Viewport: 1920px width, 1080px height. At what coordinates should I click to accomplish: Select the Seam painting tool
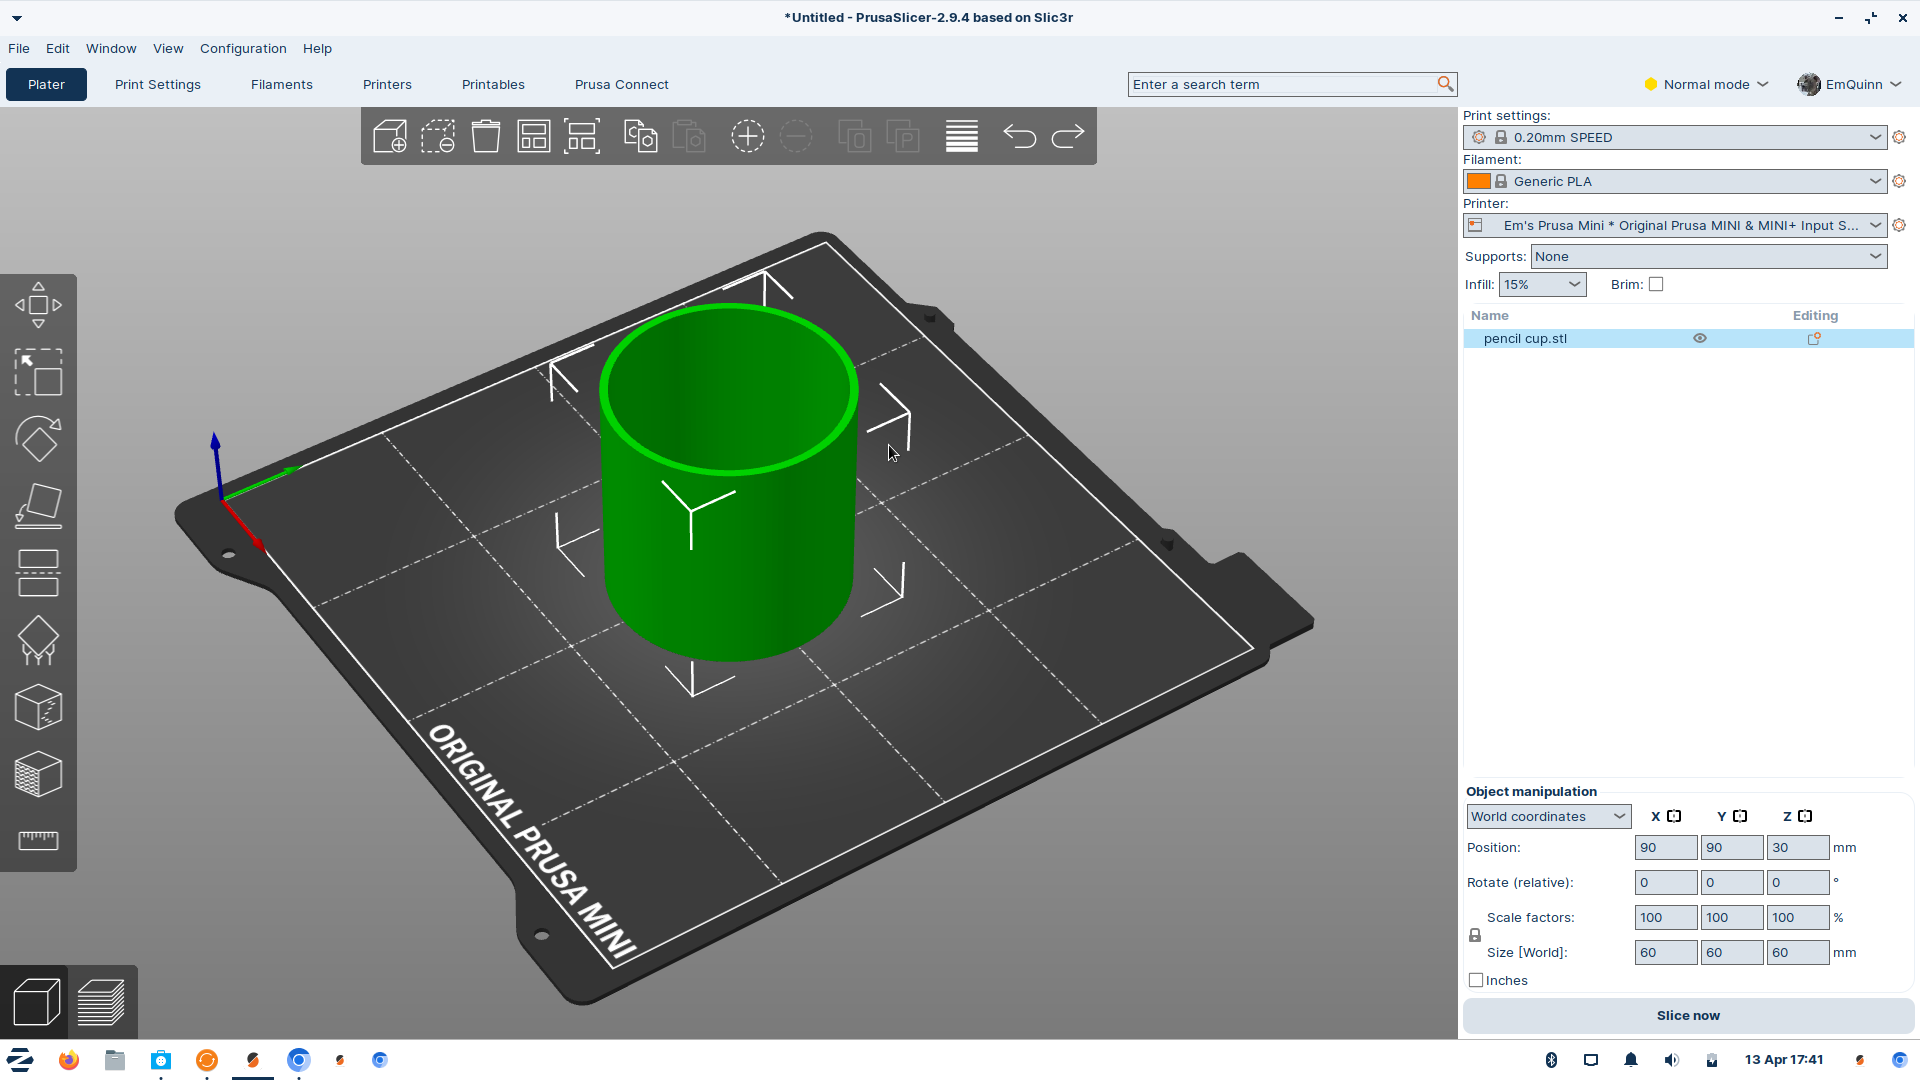coord(38,707)
